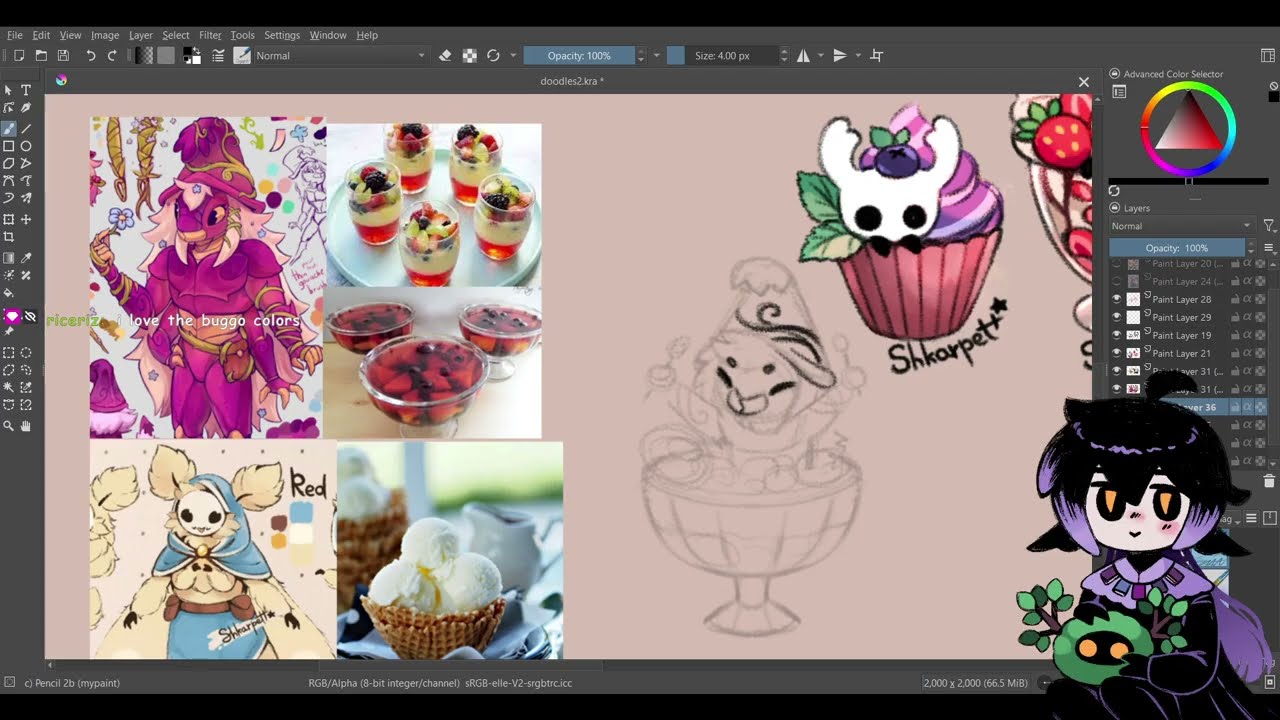This screenshot has height=720, width=1280.
Task: Select the Fill bucket tool
Action: click(9, 294)
